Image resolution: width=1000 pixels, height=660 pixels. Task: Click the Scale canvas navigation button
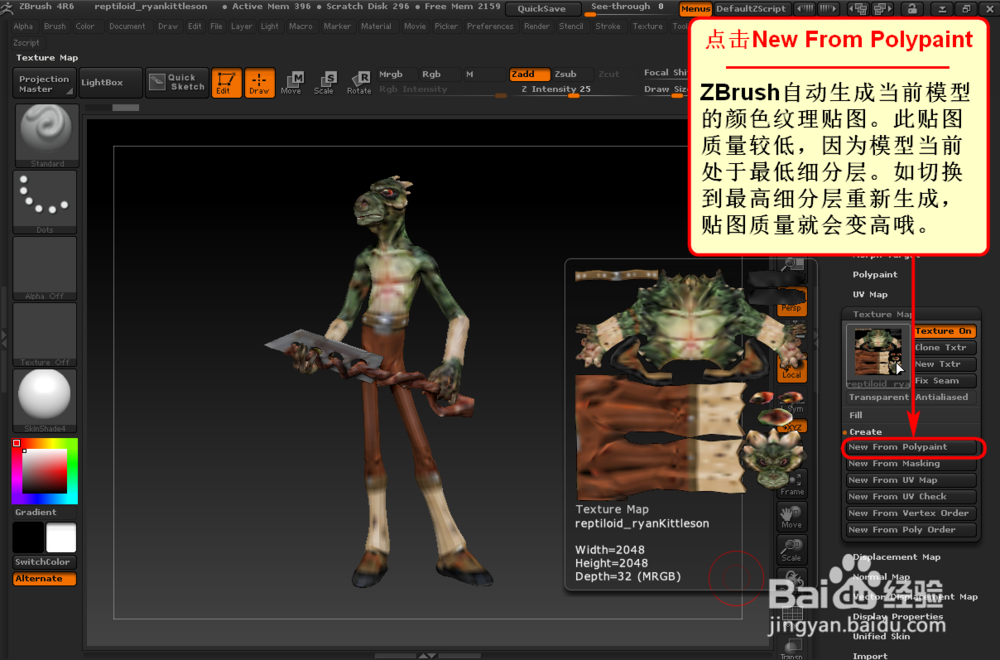pos(791,550)
